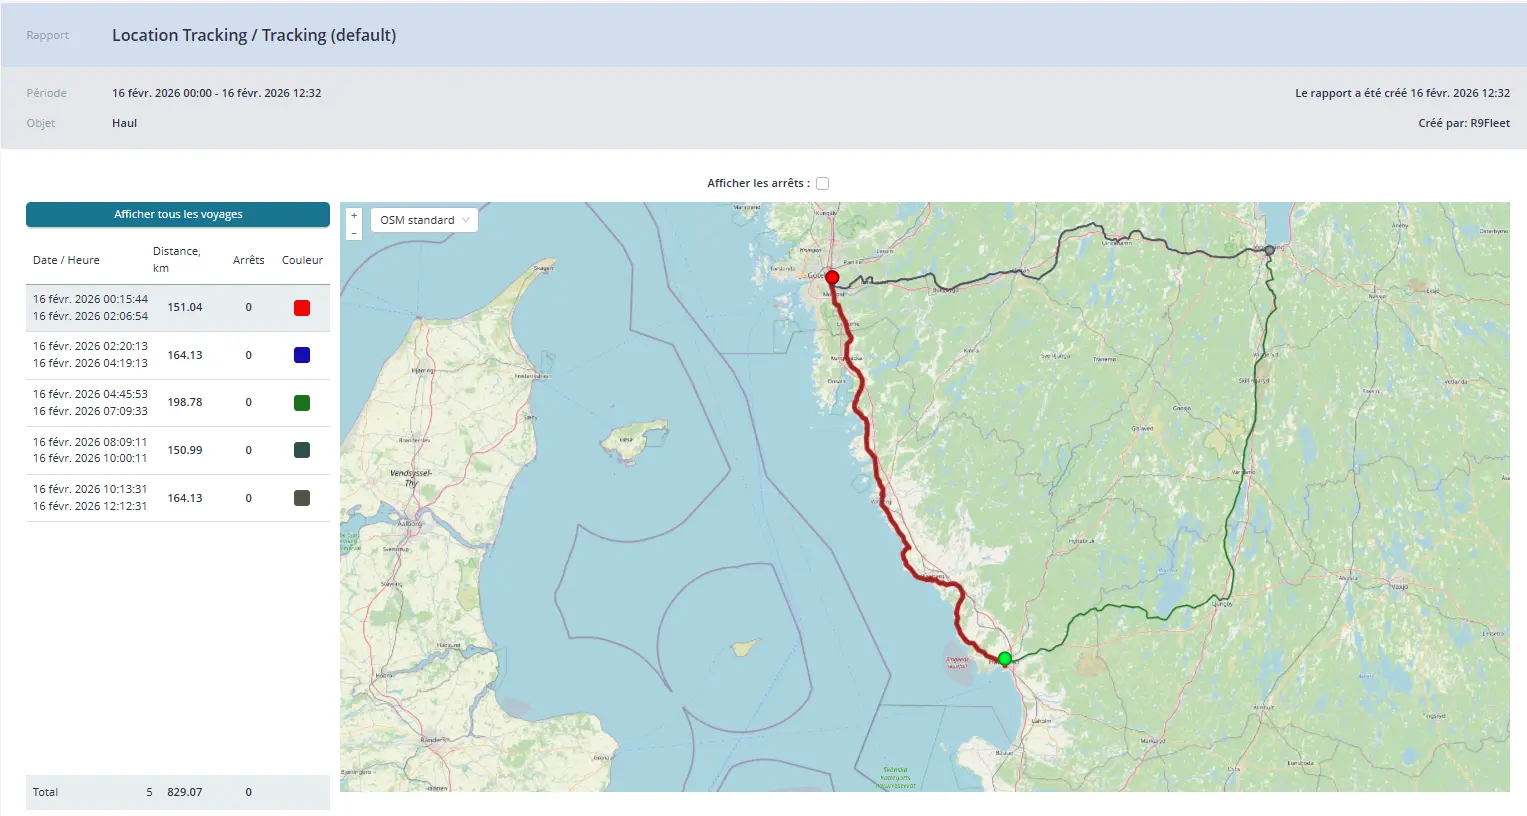Click the Distance, km column header

[176, 259]
